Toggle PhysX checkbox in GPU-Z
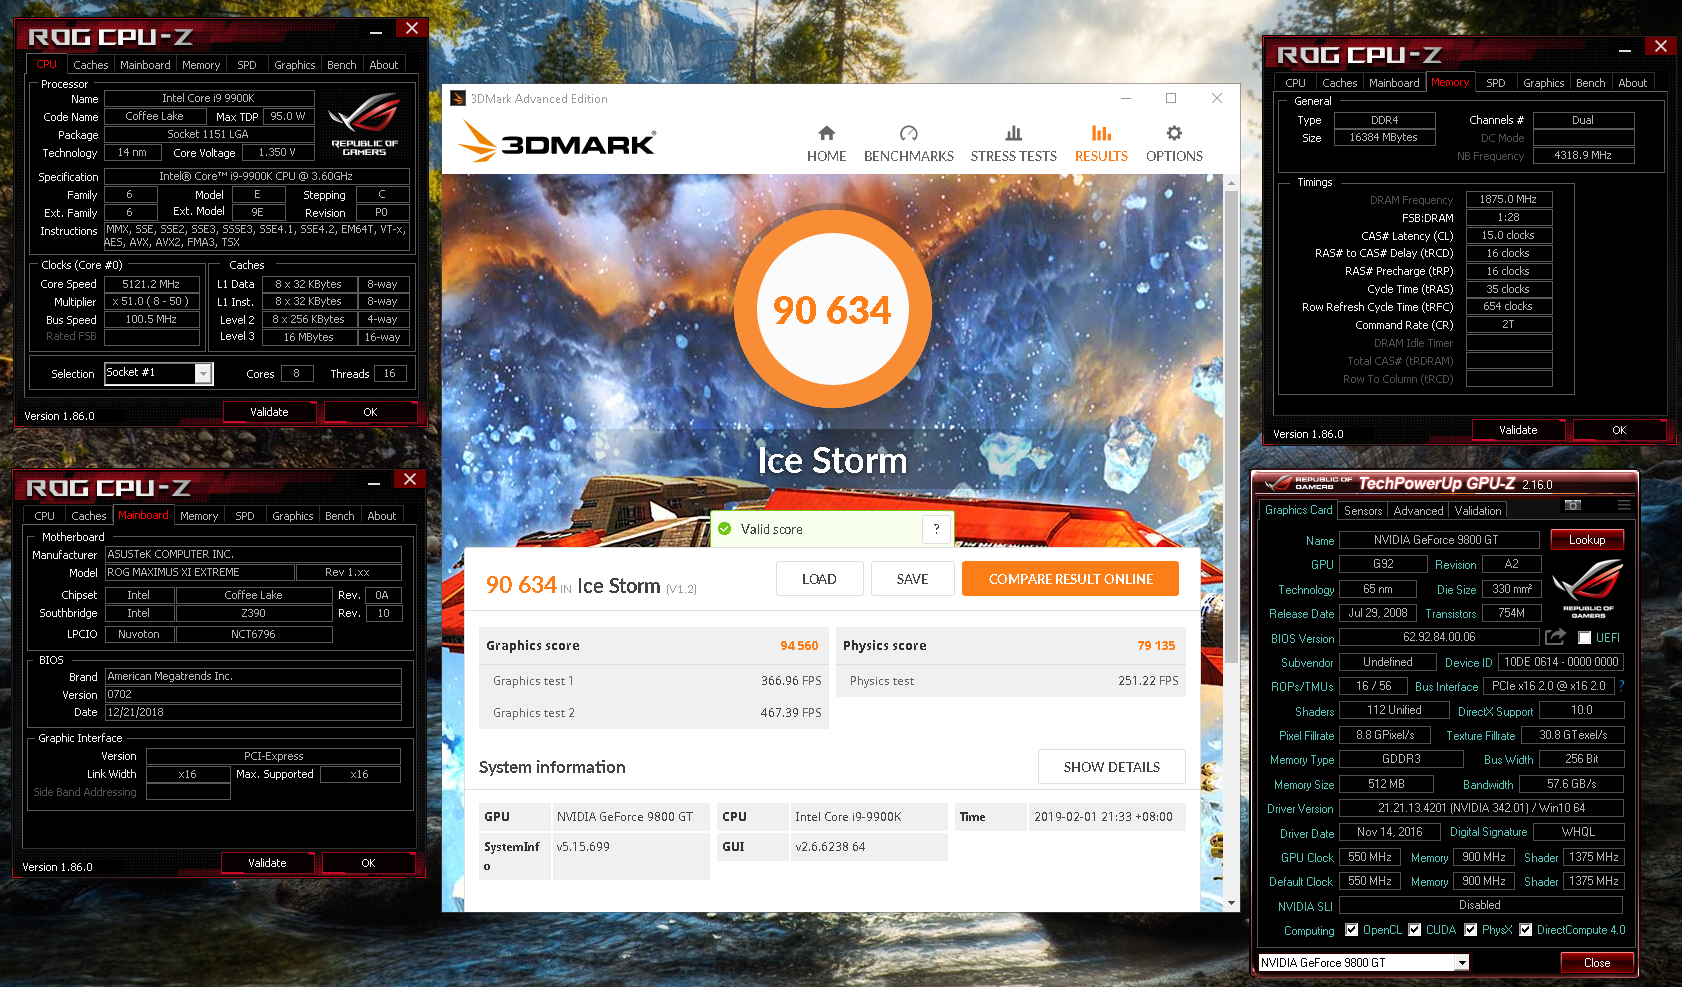 (x=1470, y=930)
